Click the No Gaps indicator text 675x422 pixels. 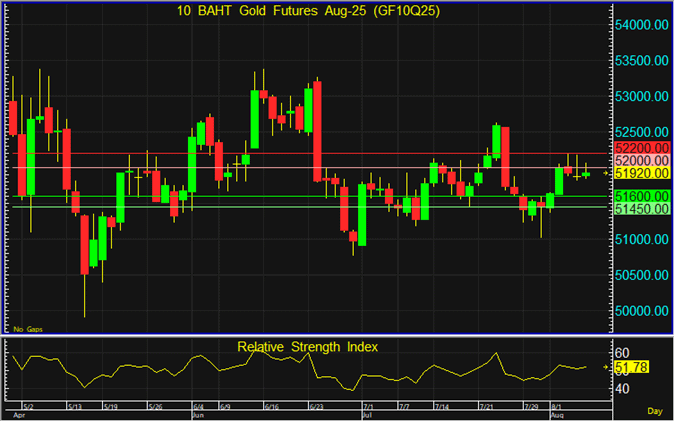pos(27,328)
